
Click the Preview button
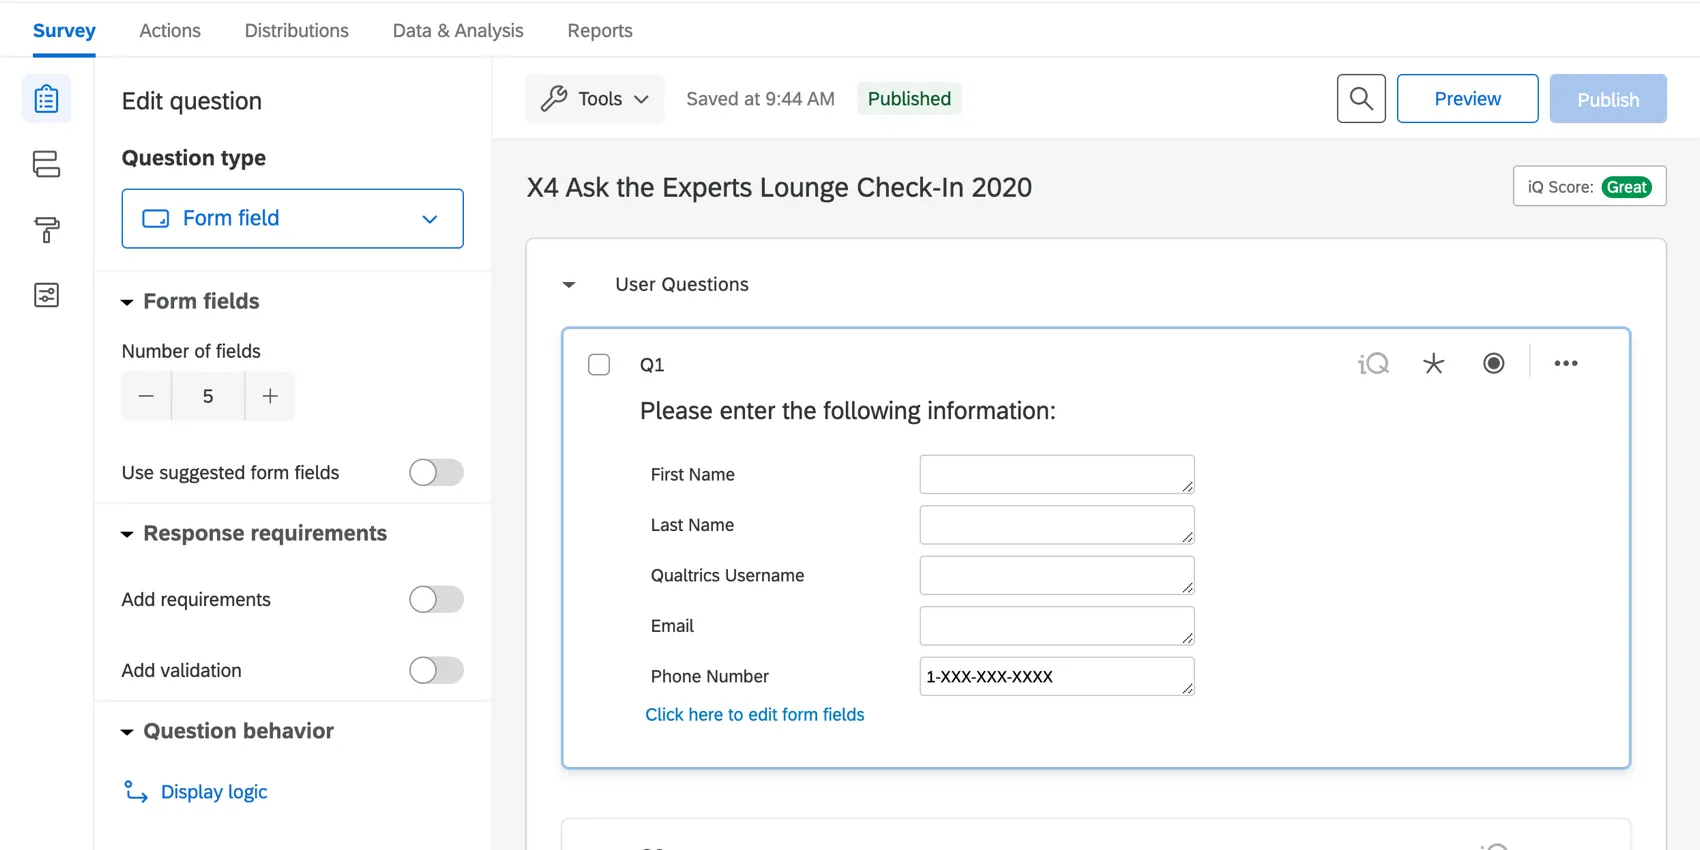coord(1467,99)
